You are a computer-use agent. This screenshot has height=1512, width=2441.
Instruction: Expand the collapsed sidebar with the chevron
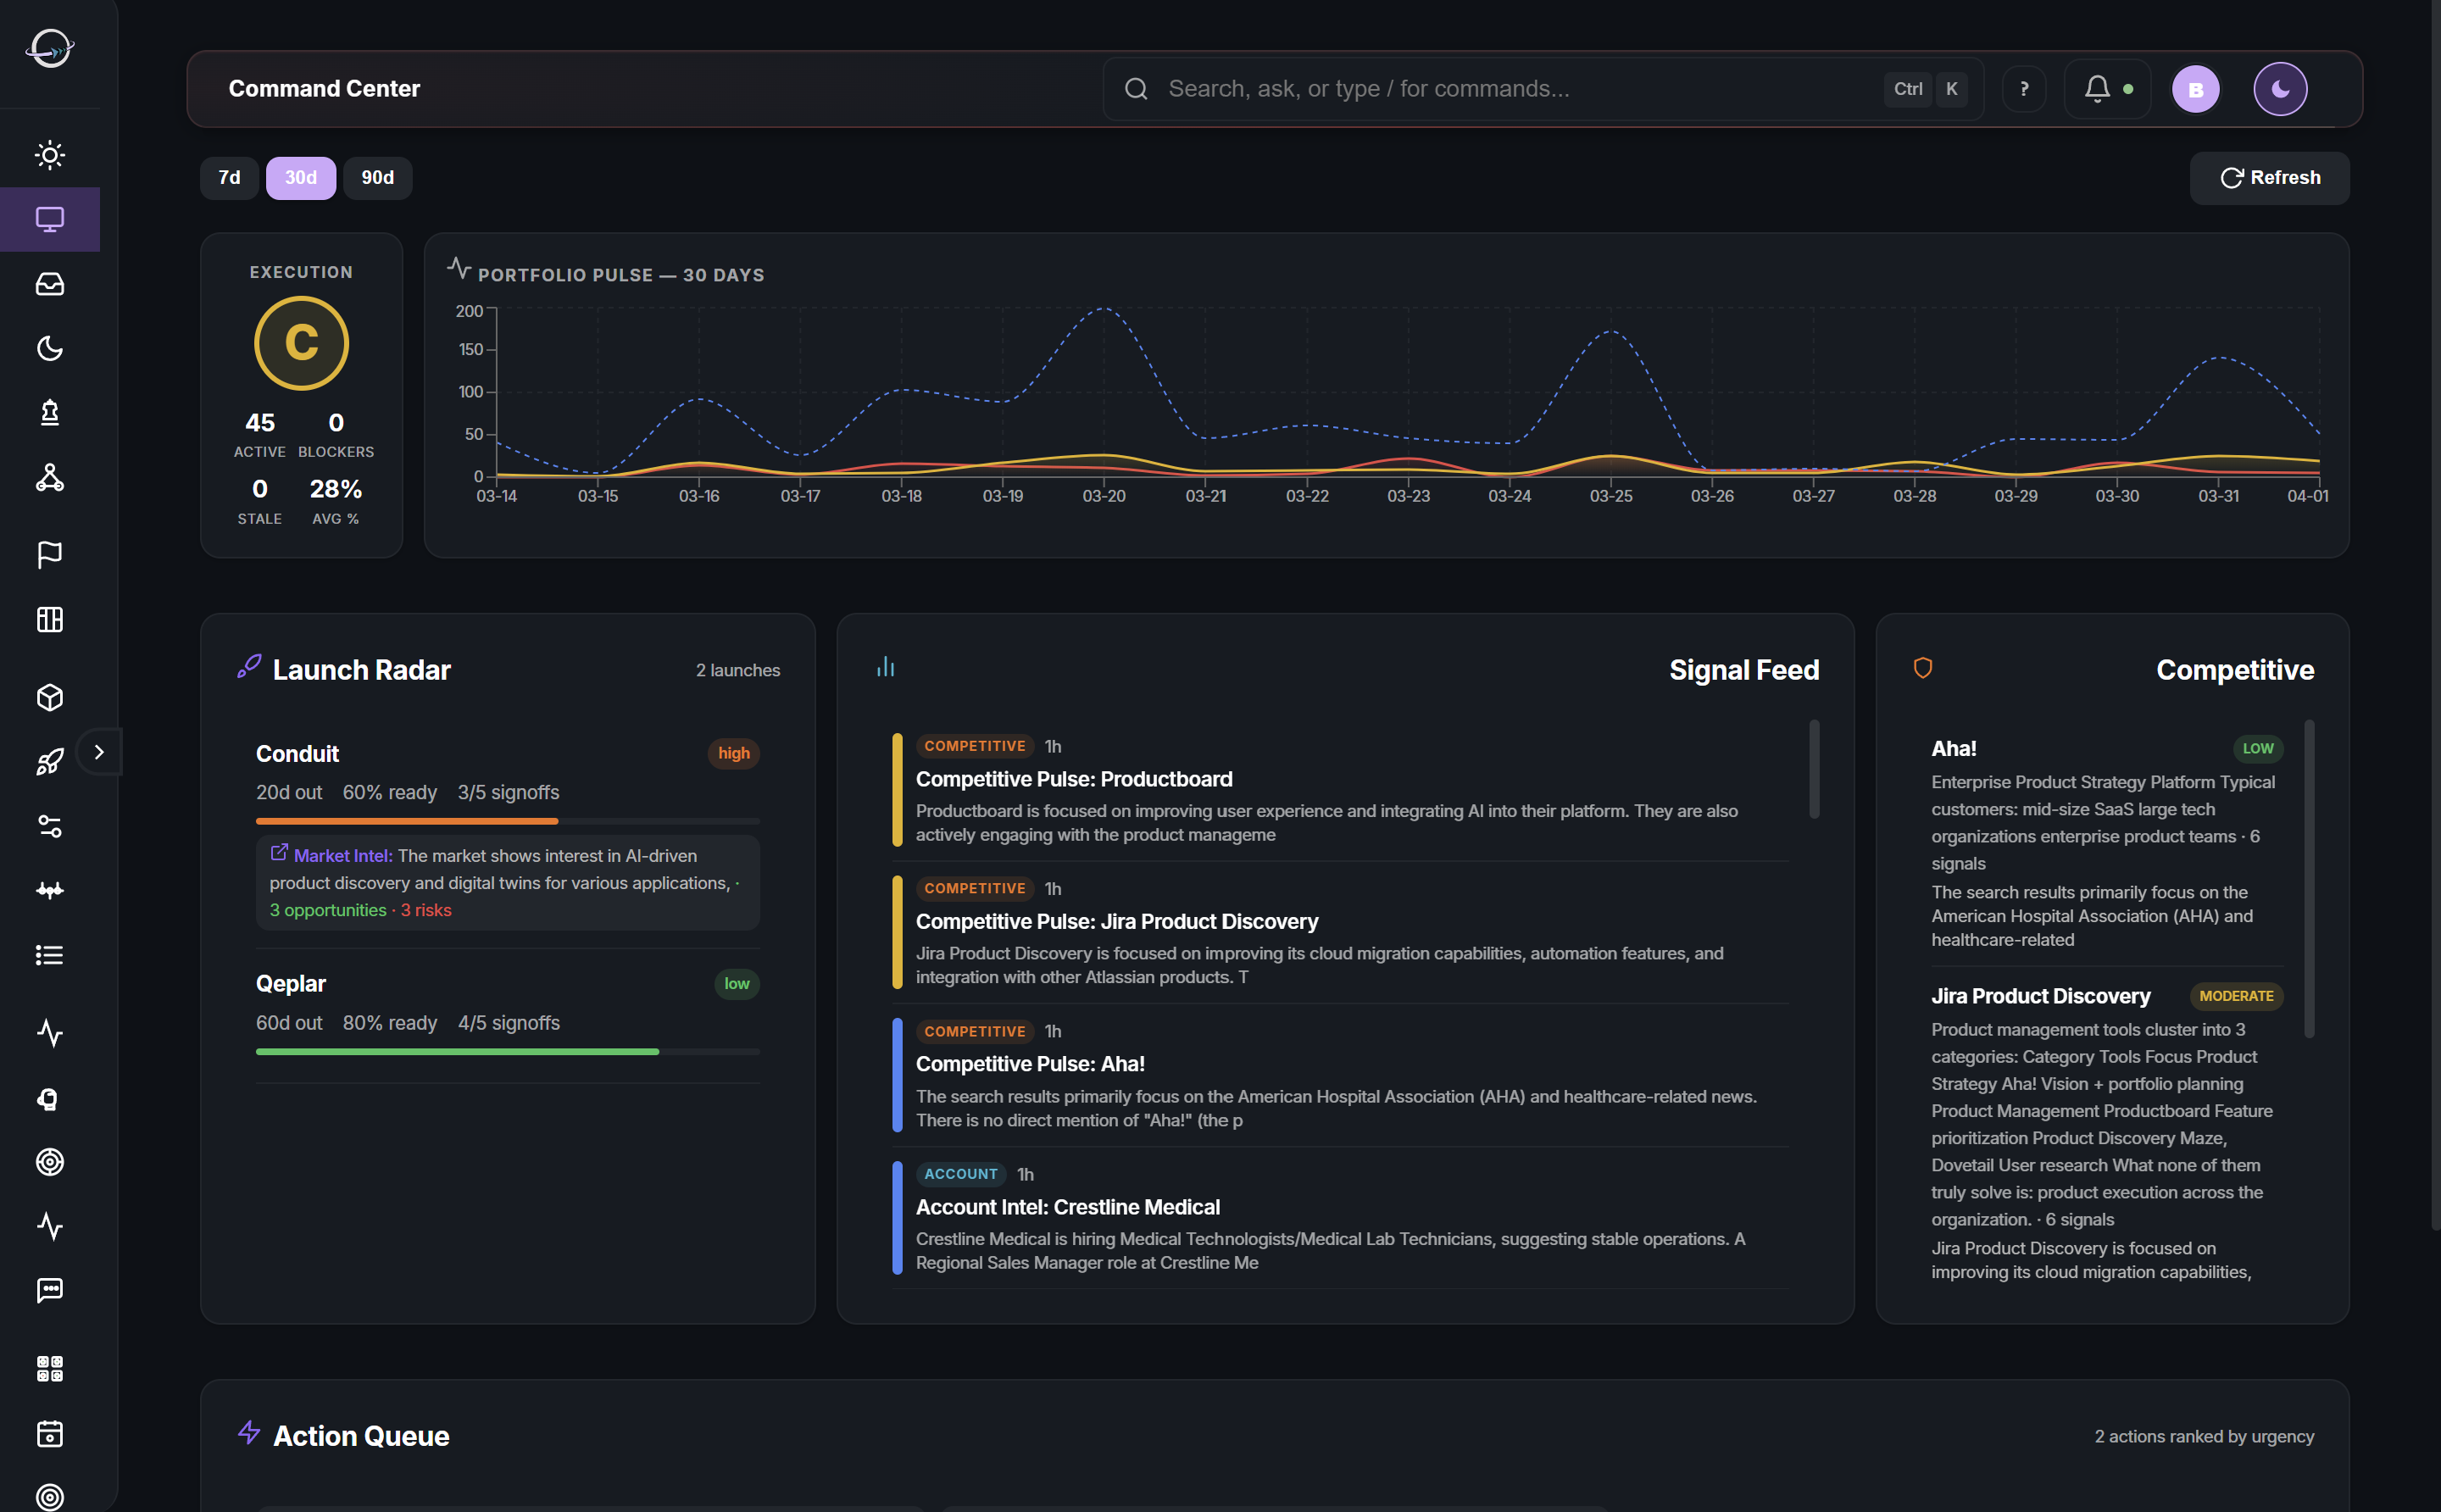[x=99, y=752]
